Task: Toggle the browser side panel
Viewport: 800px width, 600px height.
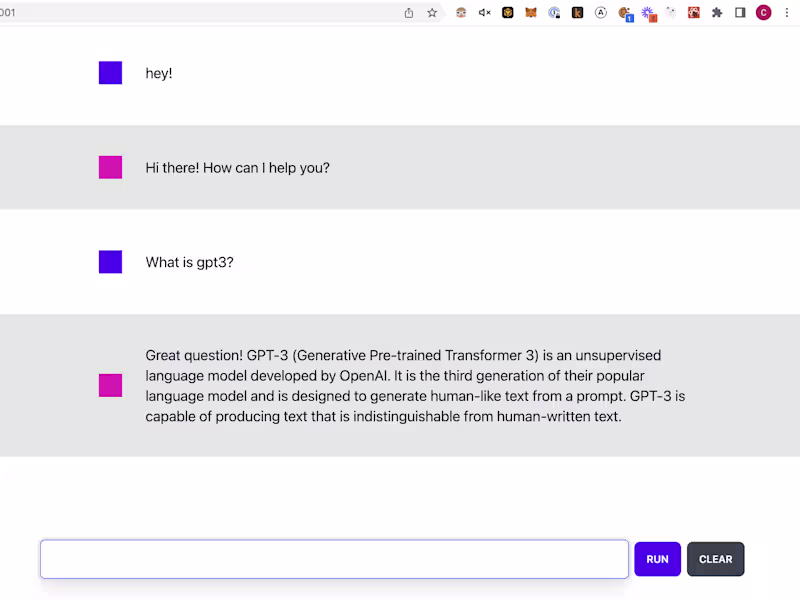Action: click(x=740, y=13)
